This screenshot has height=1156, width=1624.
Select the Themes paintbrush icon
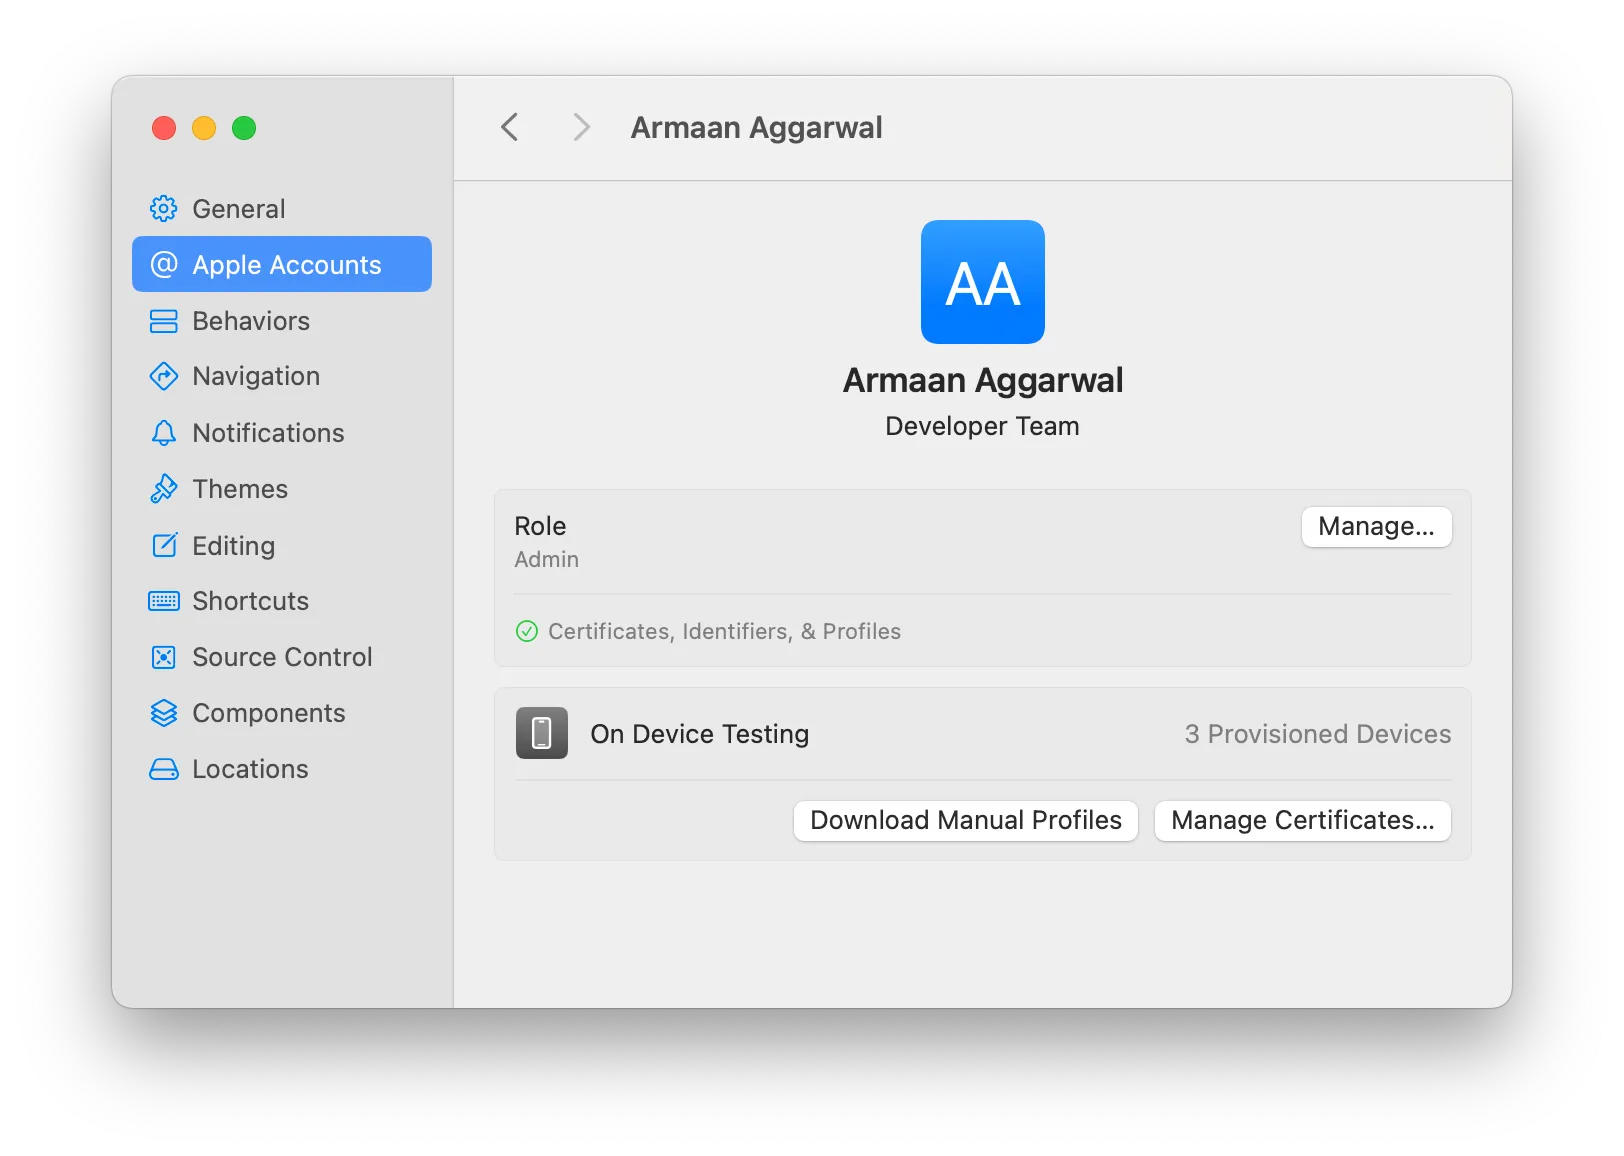pos(164,489)
